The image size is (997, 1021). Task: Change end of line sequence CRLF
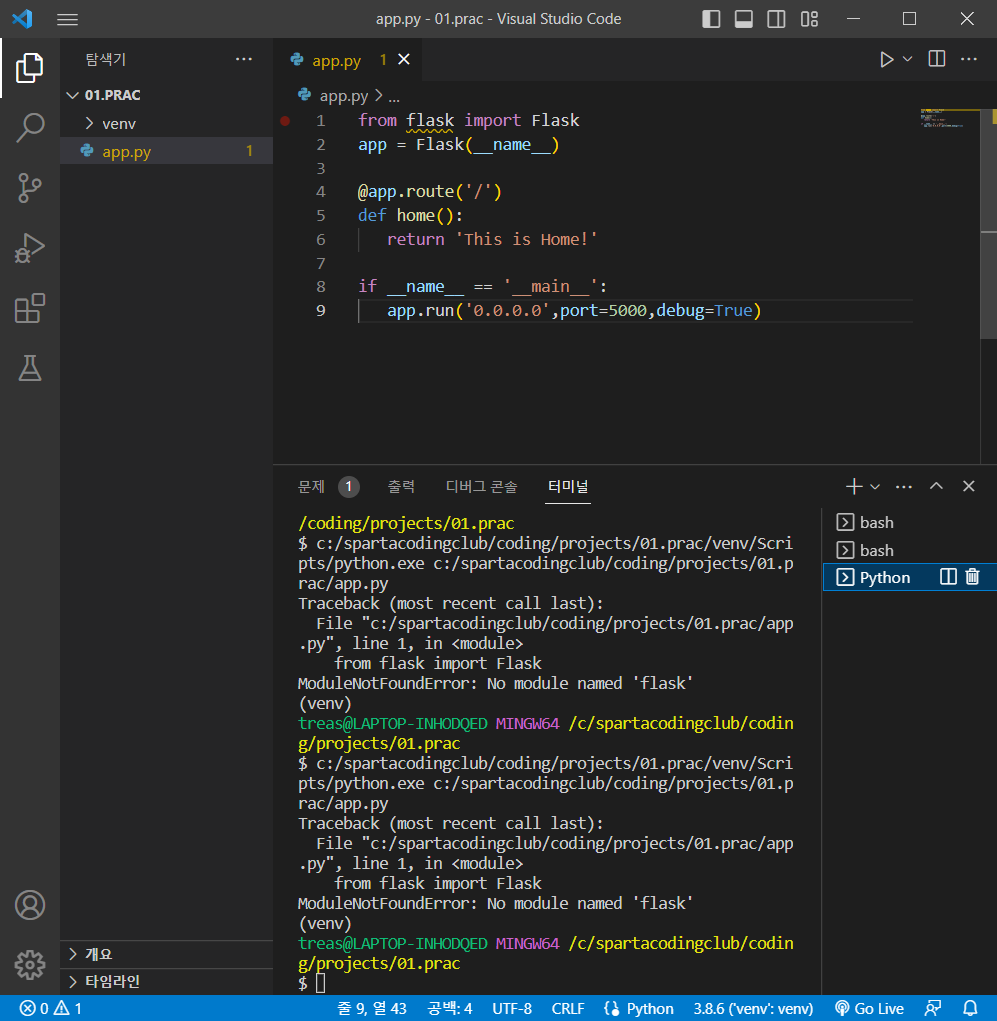pos(568,1008)
